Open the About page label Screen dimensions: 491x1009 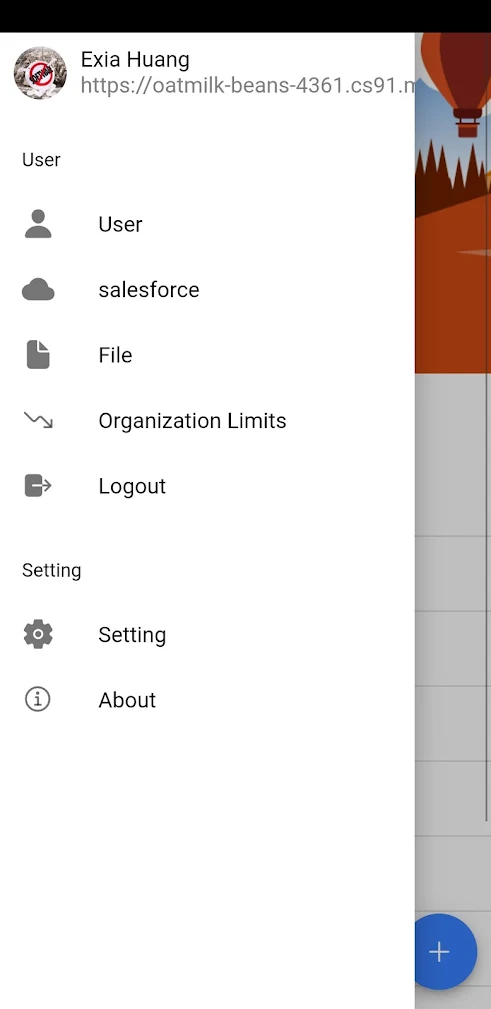pyautogui.click(x=127, y=700)
